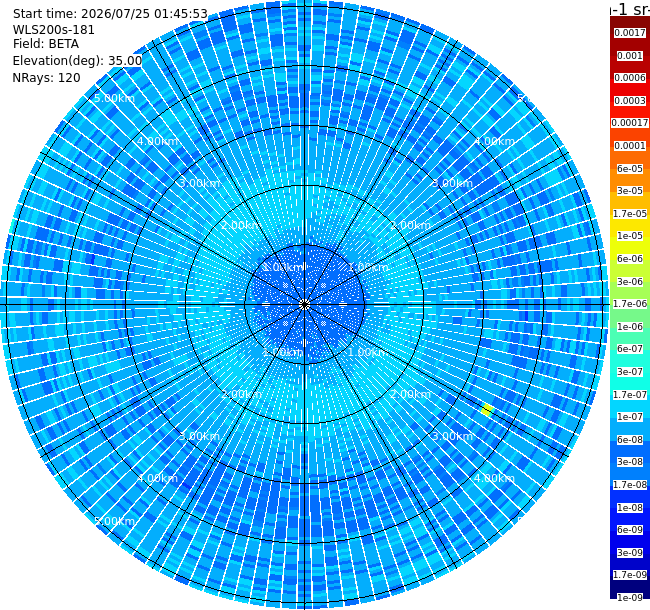Click the center origin of the polar plot
650x610 pixels.
[x=305, y=305]
